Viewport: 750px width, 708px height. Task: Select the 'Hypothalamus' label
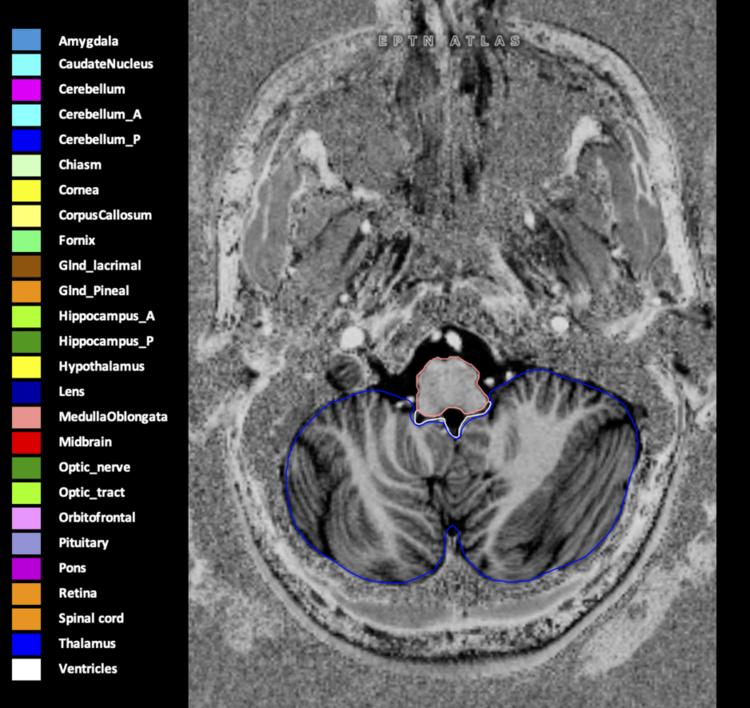coord(101,367)
